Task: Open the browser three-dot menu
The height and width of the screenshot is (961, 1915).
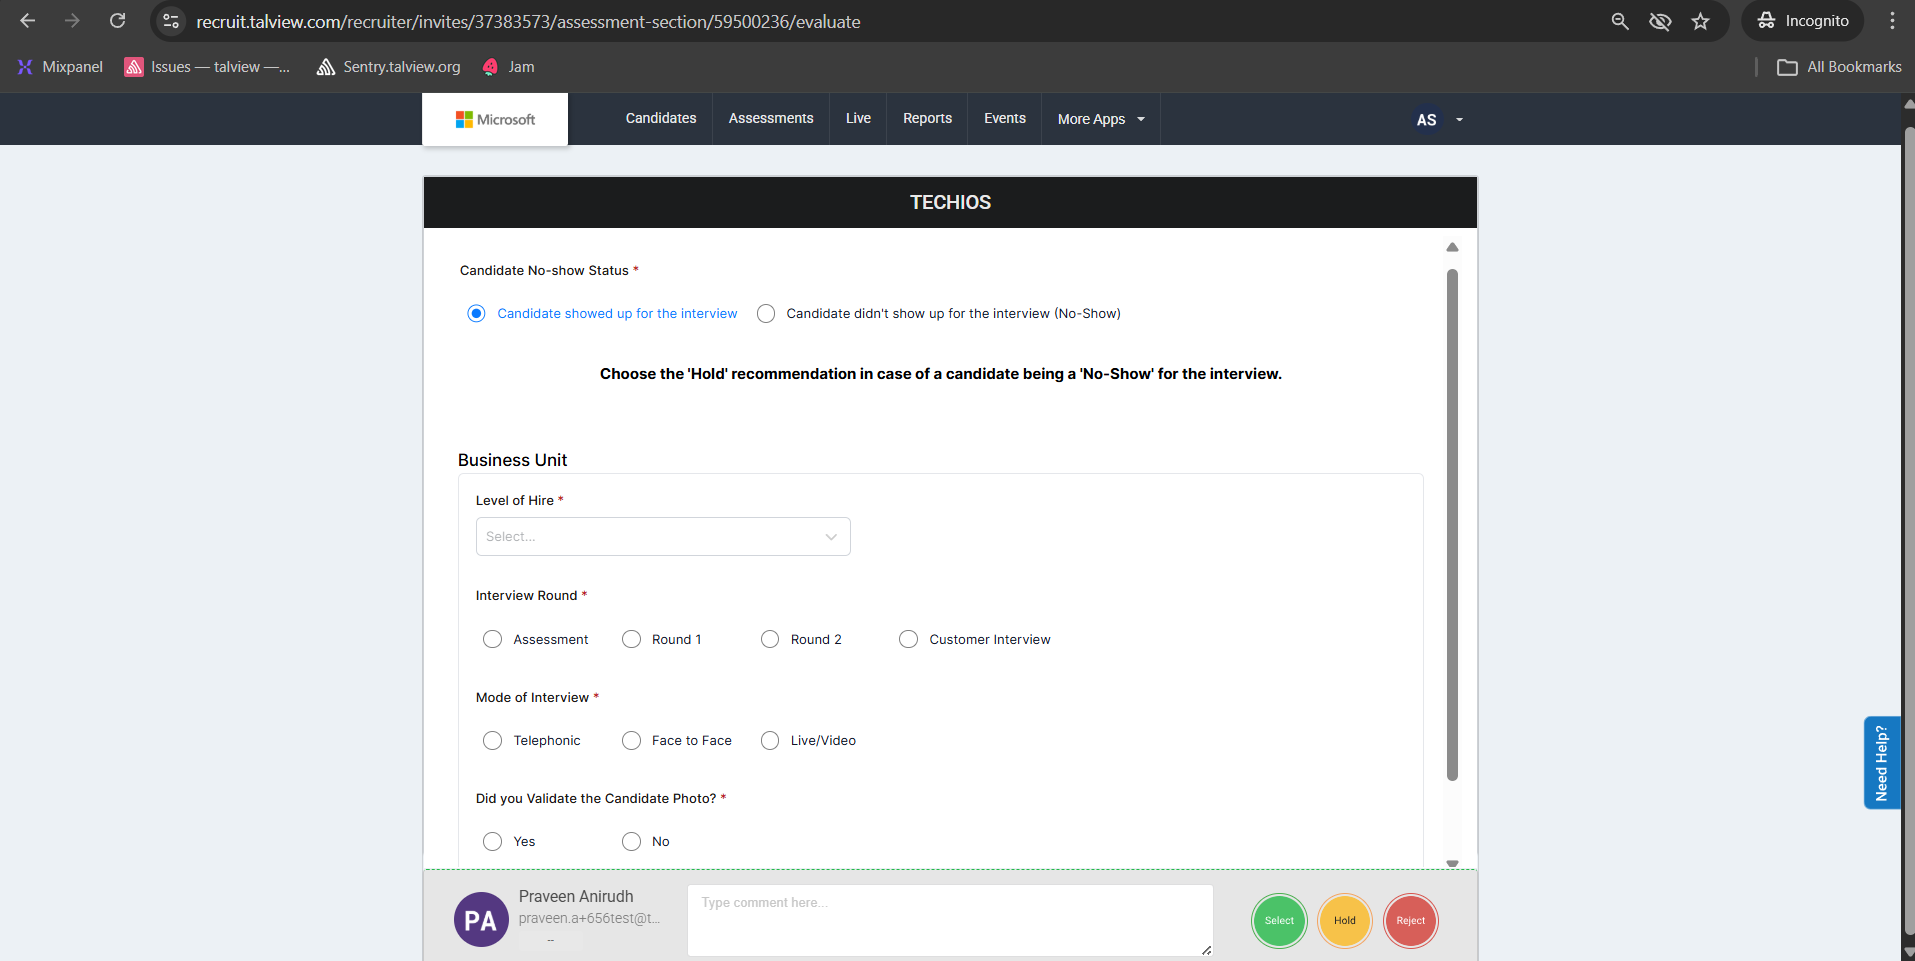Action: click(x=1892, y=21)
